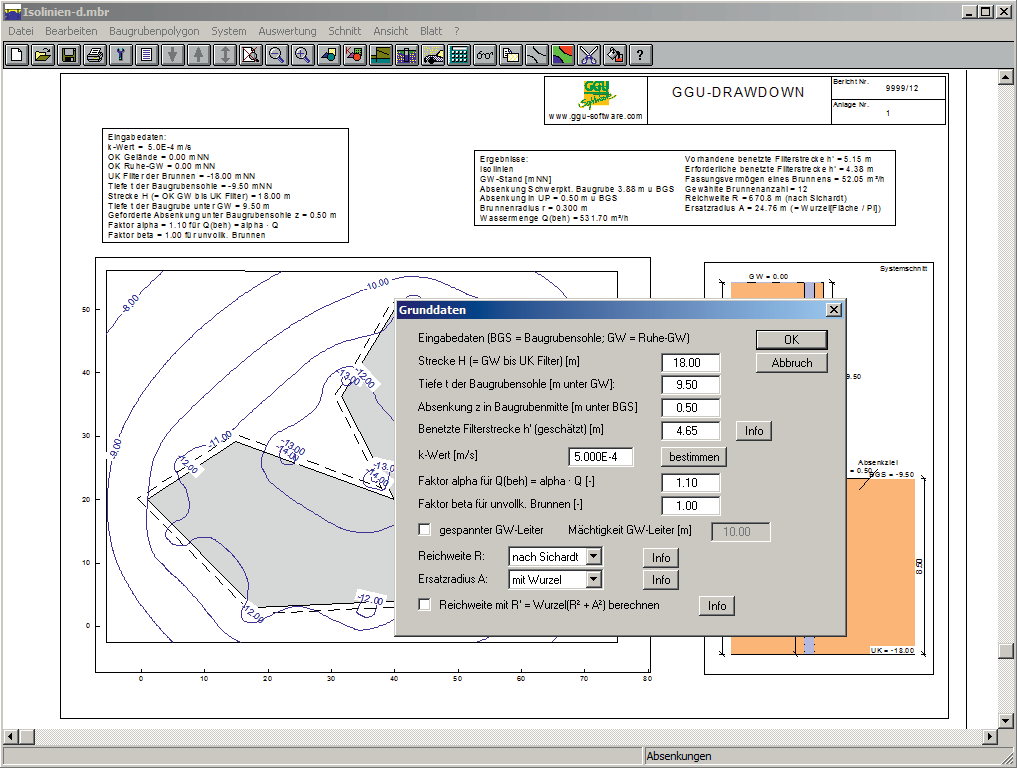Click the paint bucket toolbar icon
This screenshot has width=1017, height=768.
(614, 55)
